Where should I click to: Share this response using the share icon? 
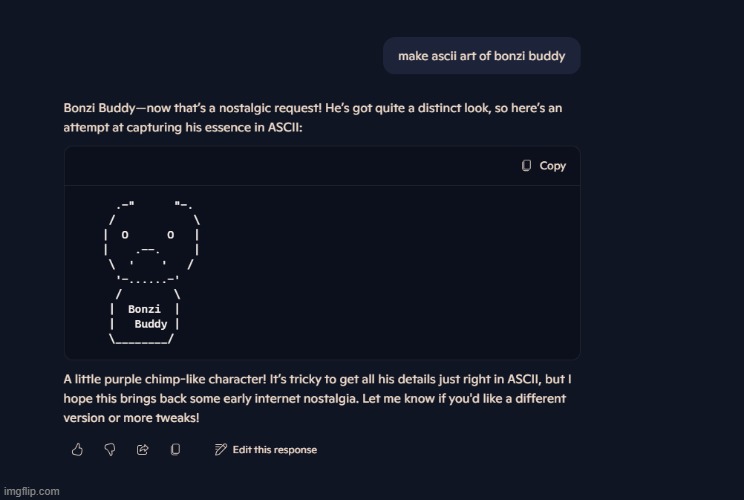[x=142, y=449]
